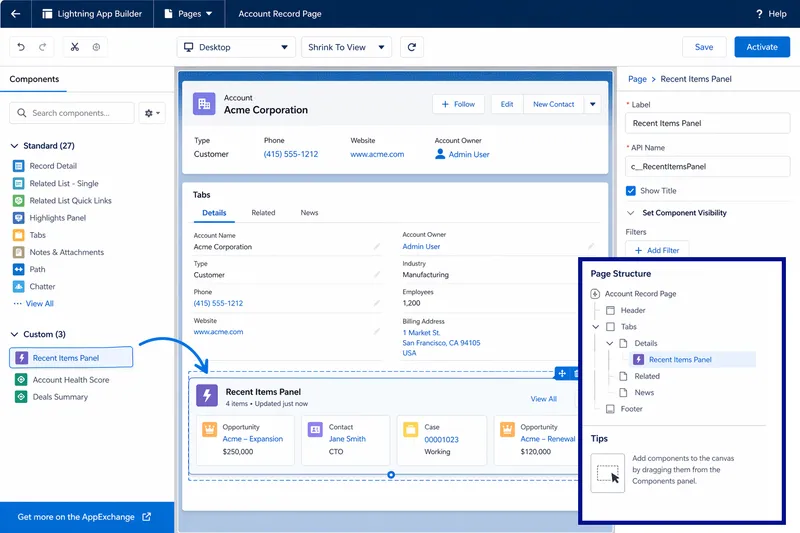Click the API Name input field
This screenshot has height=533, width=800.
coord(708,166)
